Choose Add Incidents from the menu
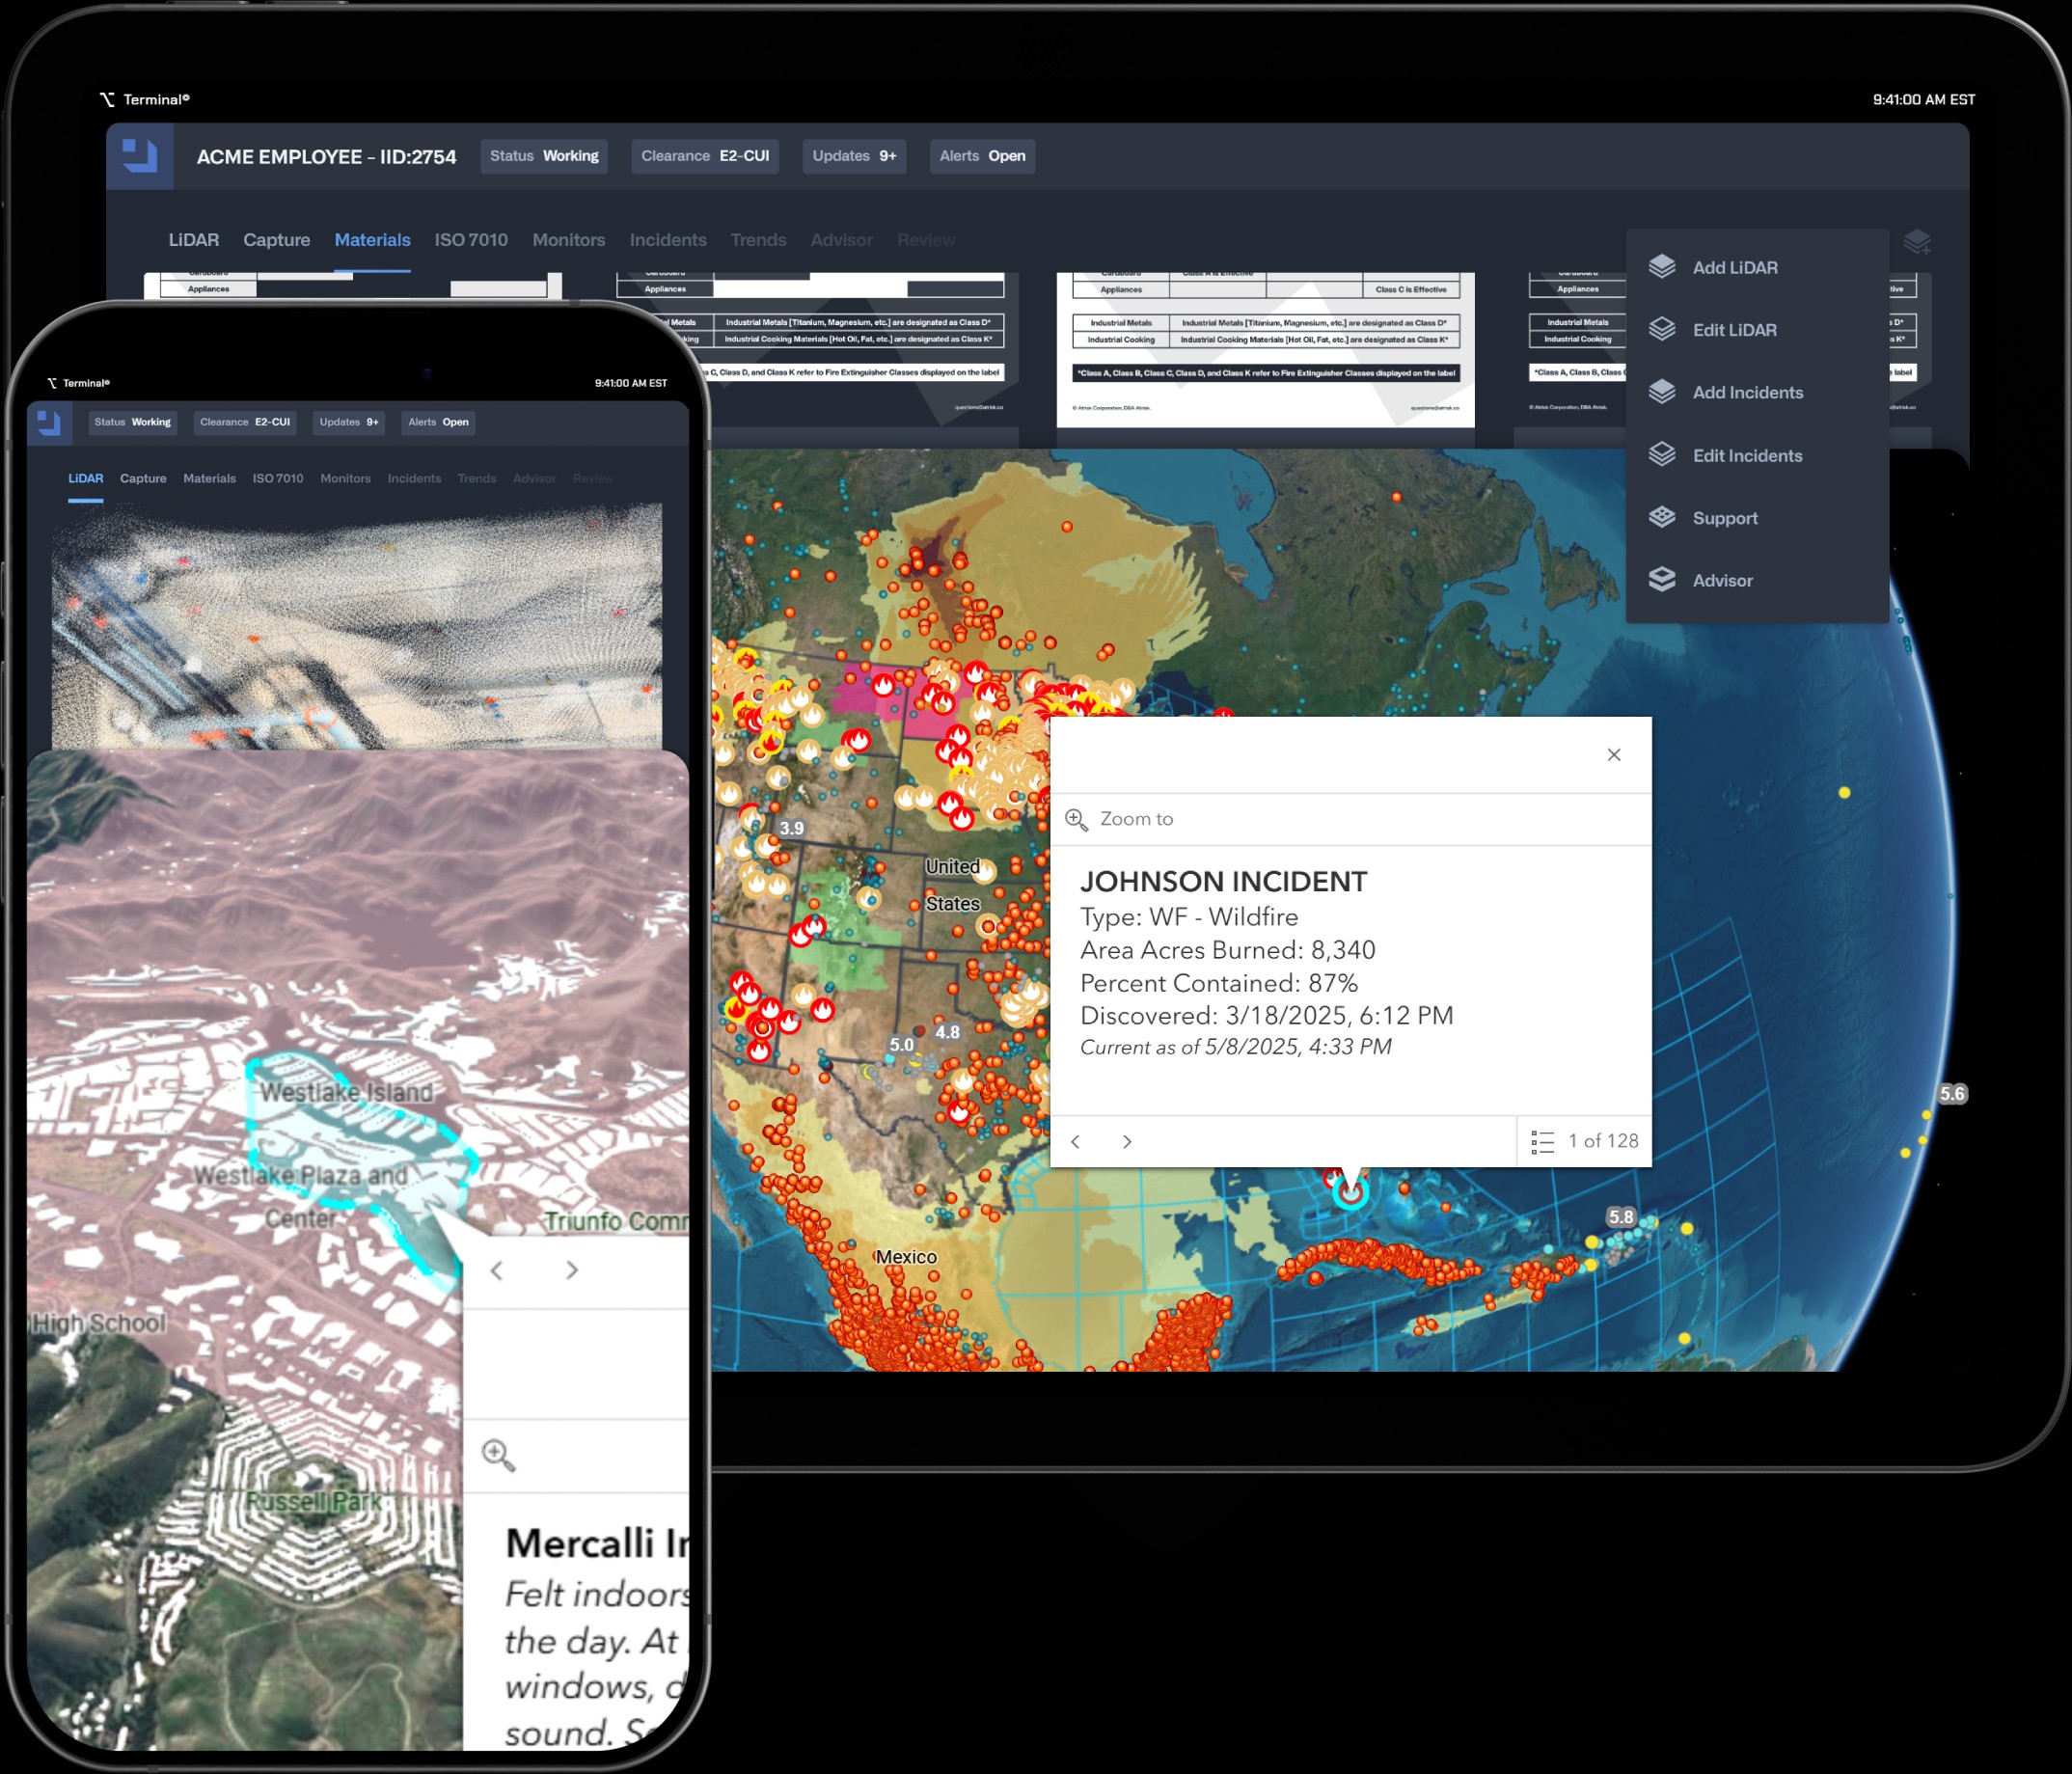 pyautogui.click(x=1747, y=393)
